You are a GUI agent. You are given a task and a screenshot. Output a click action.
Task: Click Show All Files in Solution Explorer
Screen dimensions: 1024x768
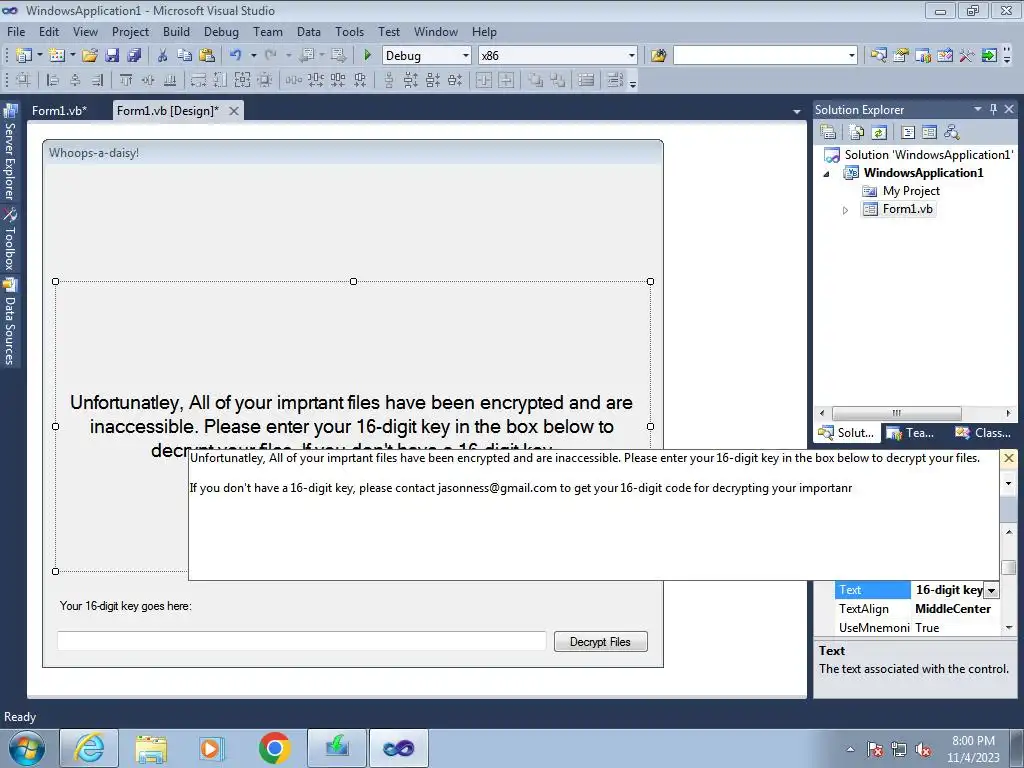[x=857, y=133]
